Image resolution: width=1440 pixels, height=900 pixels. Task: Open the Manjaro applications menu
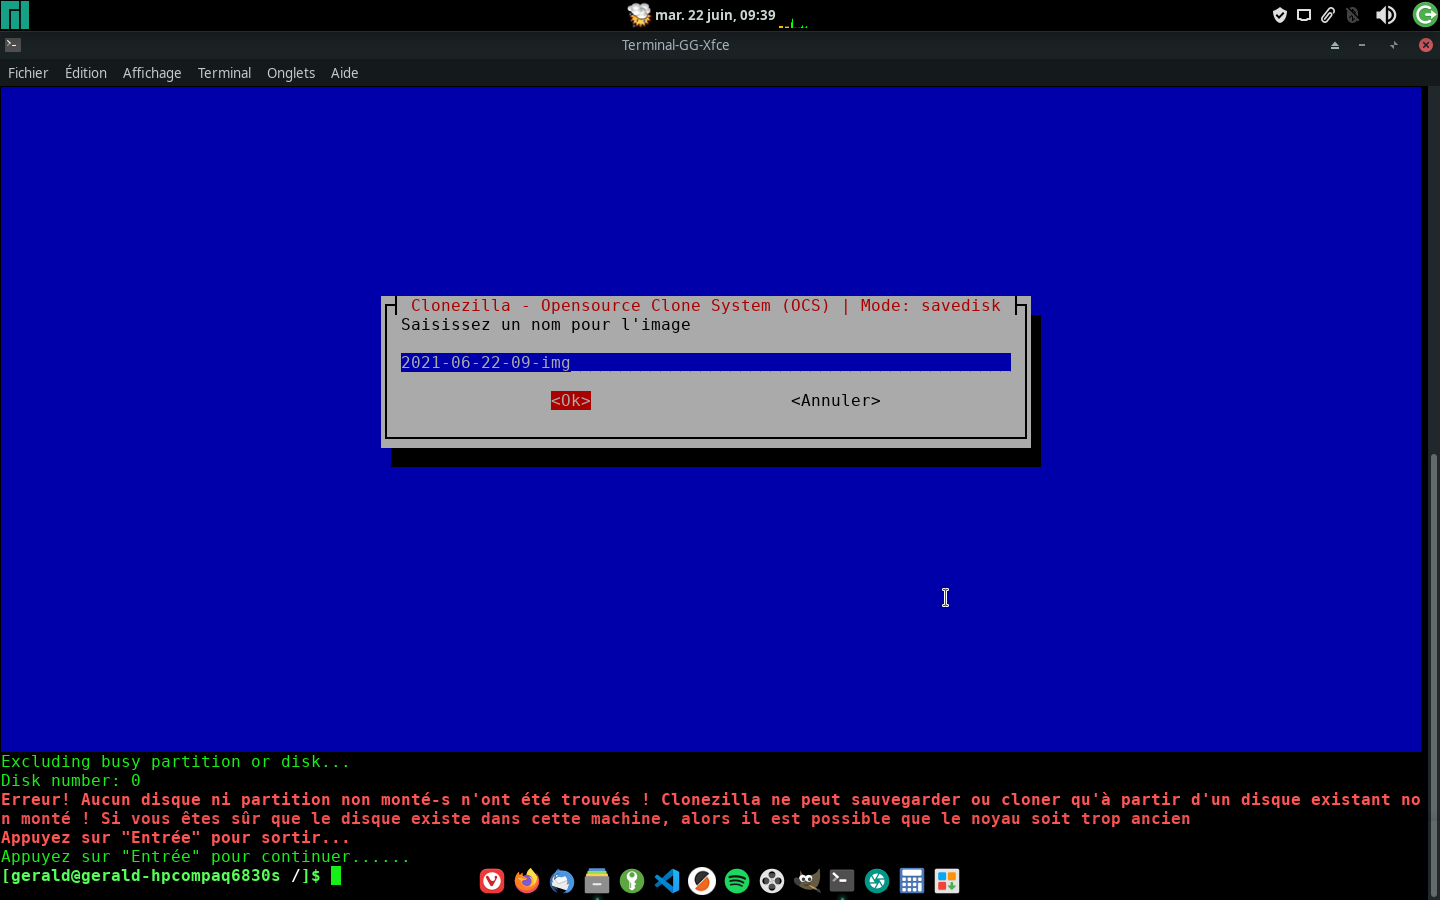[15, 15]
